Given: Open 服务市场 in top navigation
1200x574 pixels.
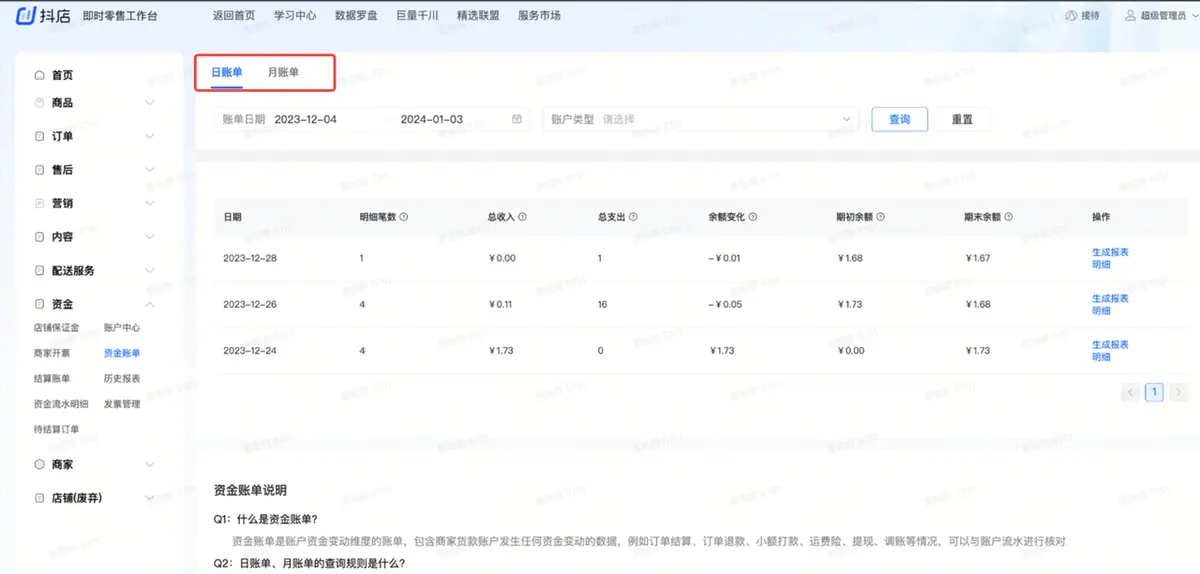Looking at the screenshot, I should (x=539, y=15).
